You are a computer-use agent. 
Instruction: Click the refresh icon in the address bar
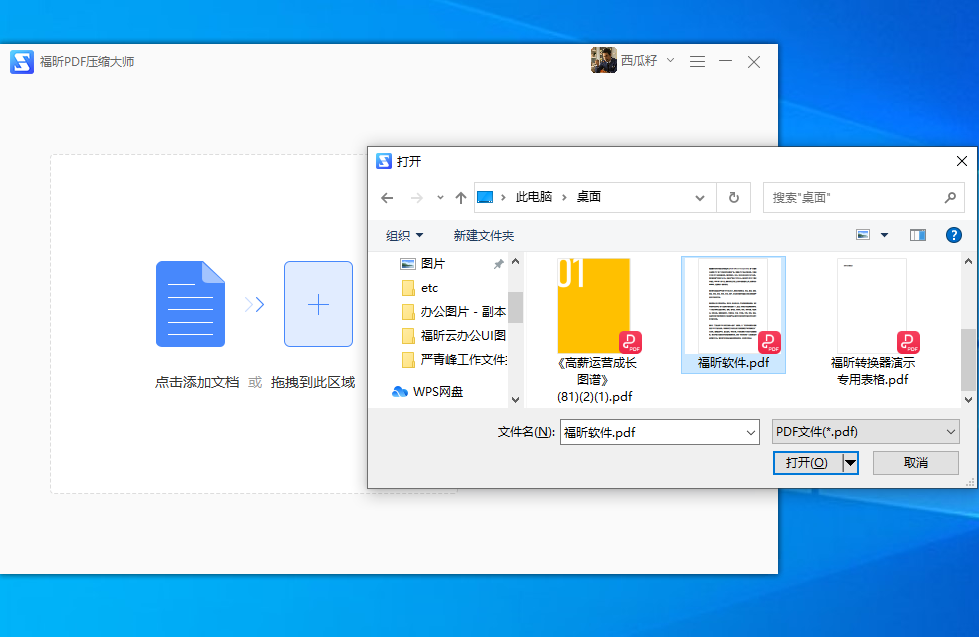click(x=733, y=197)
